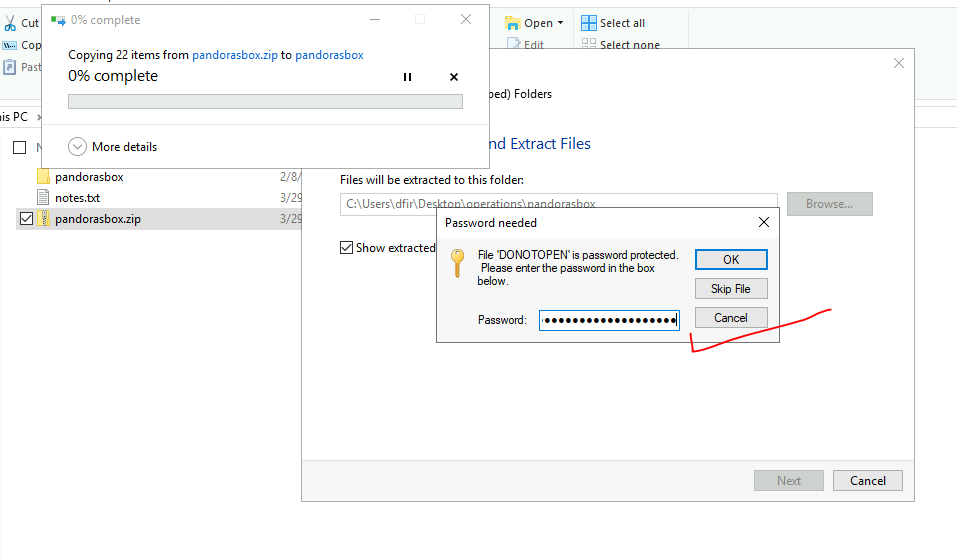Pause the file copy operation
Viewport: 957px width, 560px height.
pyautogui.click(x=407, y=77)
